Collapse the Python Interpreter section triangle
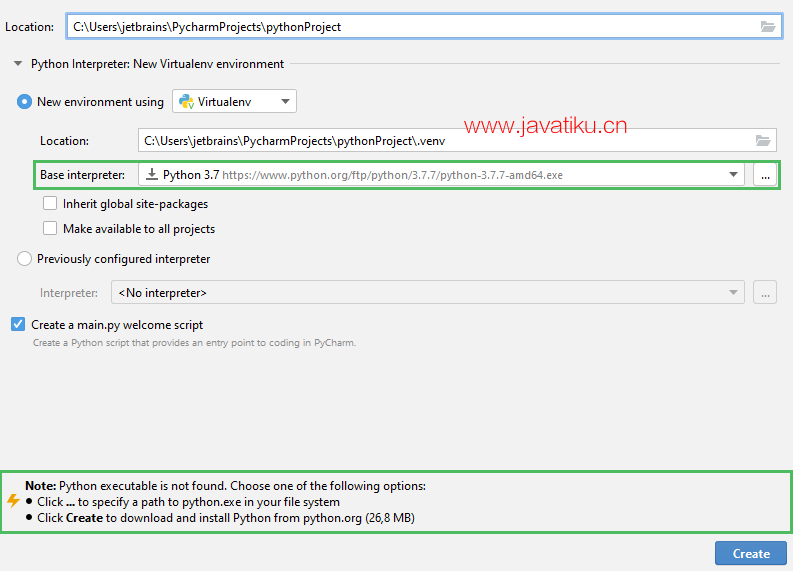 click(18, 64)
